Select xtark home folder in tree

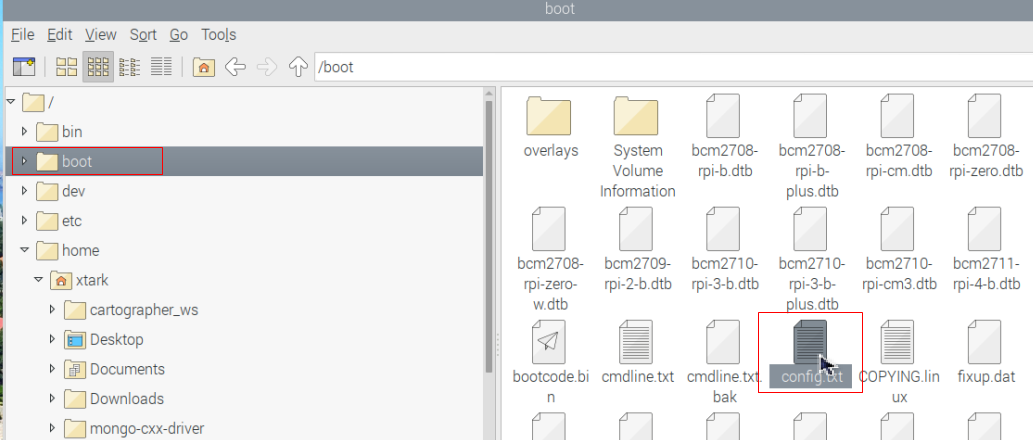(80, 280)
